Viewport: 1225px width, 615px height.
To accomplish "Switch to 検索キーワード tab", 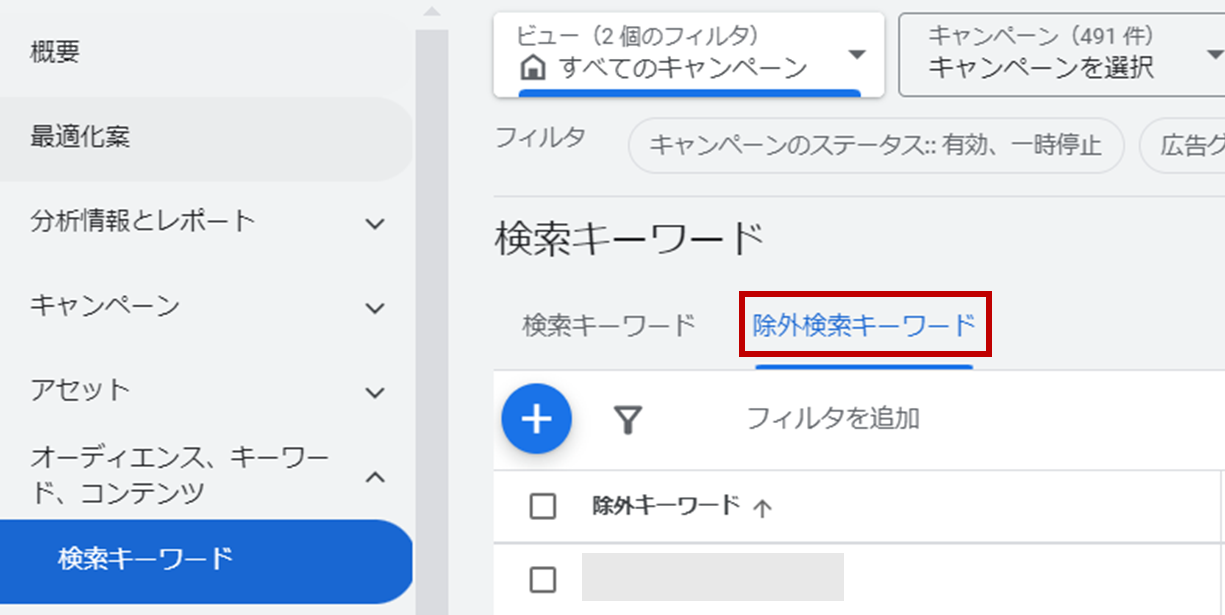I will tap(608, 325).
